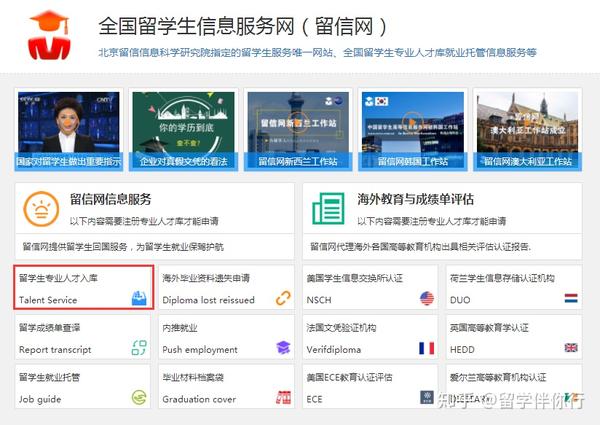
Task: Open 荷兰学生信息存储认证机构 DUO card
Action: 514,287
